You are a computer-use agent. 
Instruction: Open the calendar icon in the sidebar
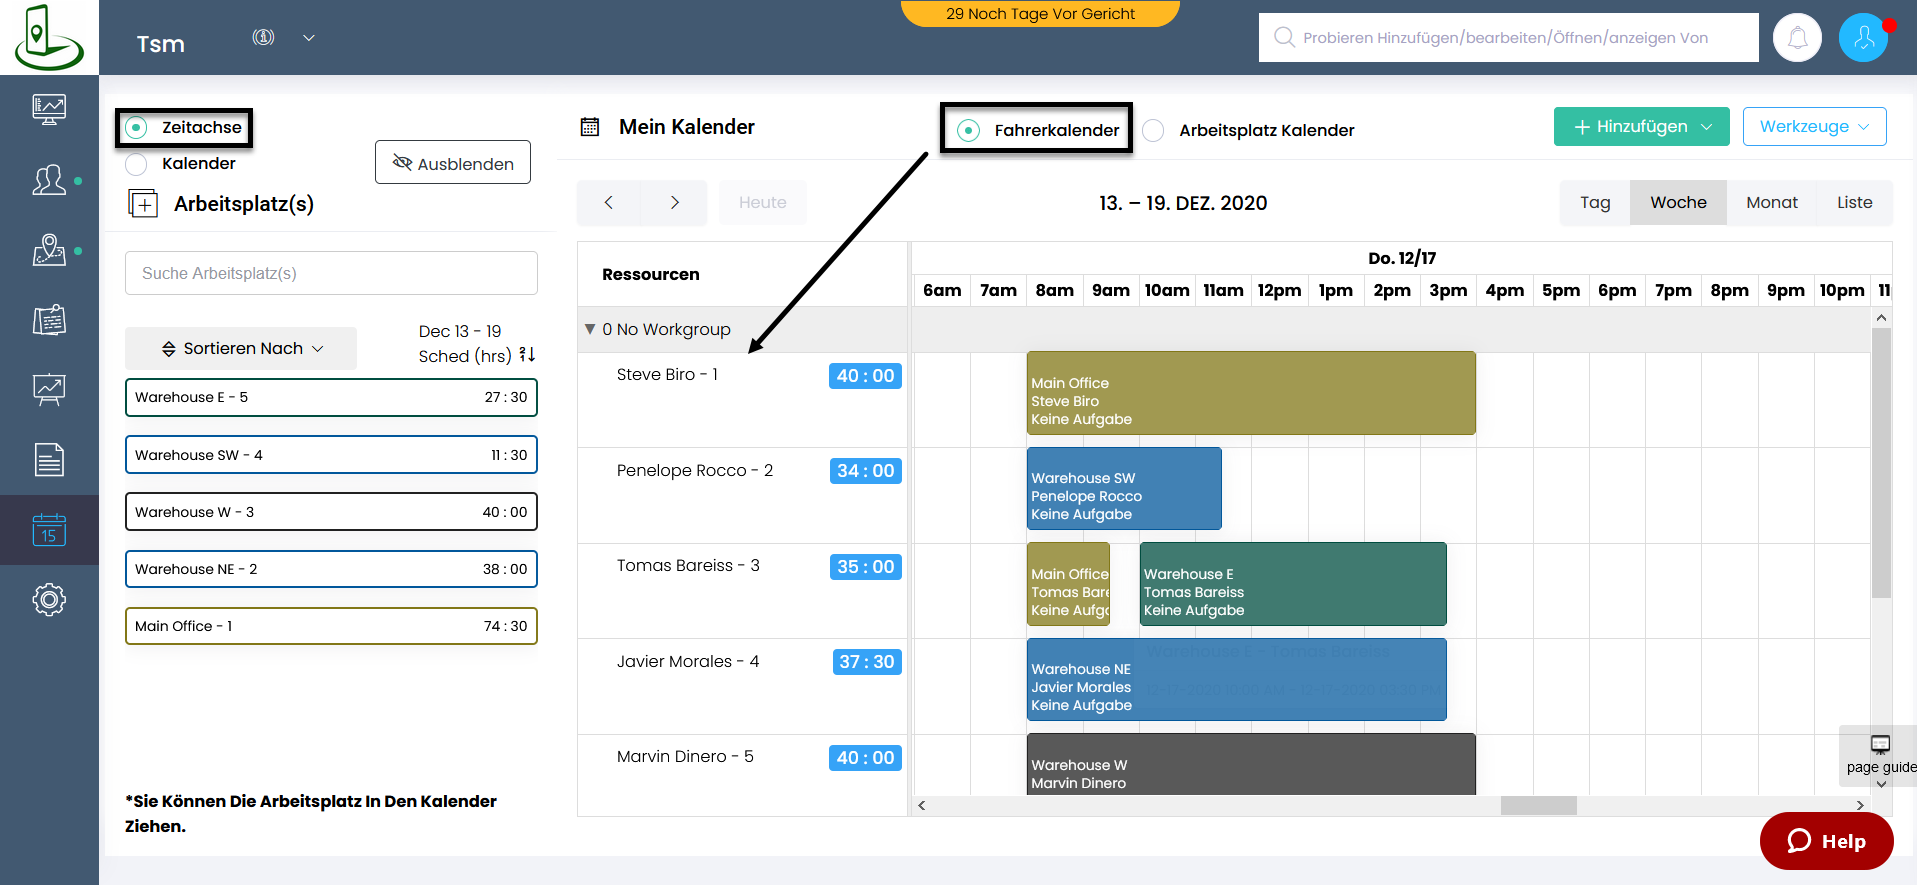click(x=49, y=530)
